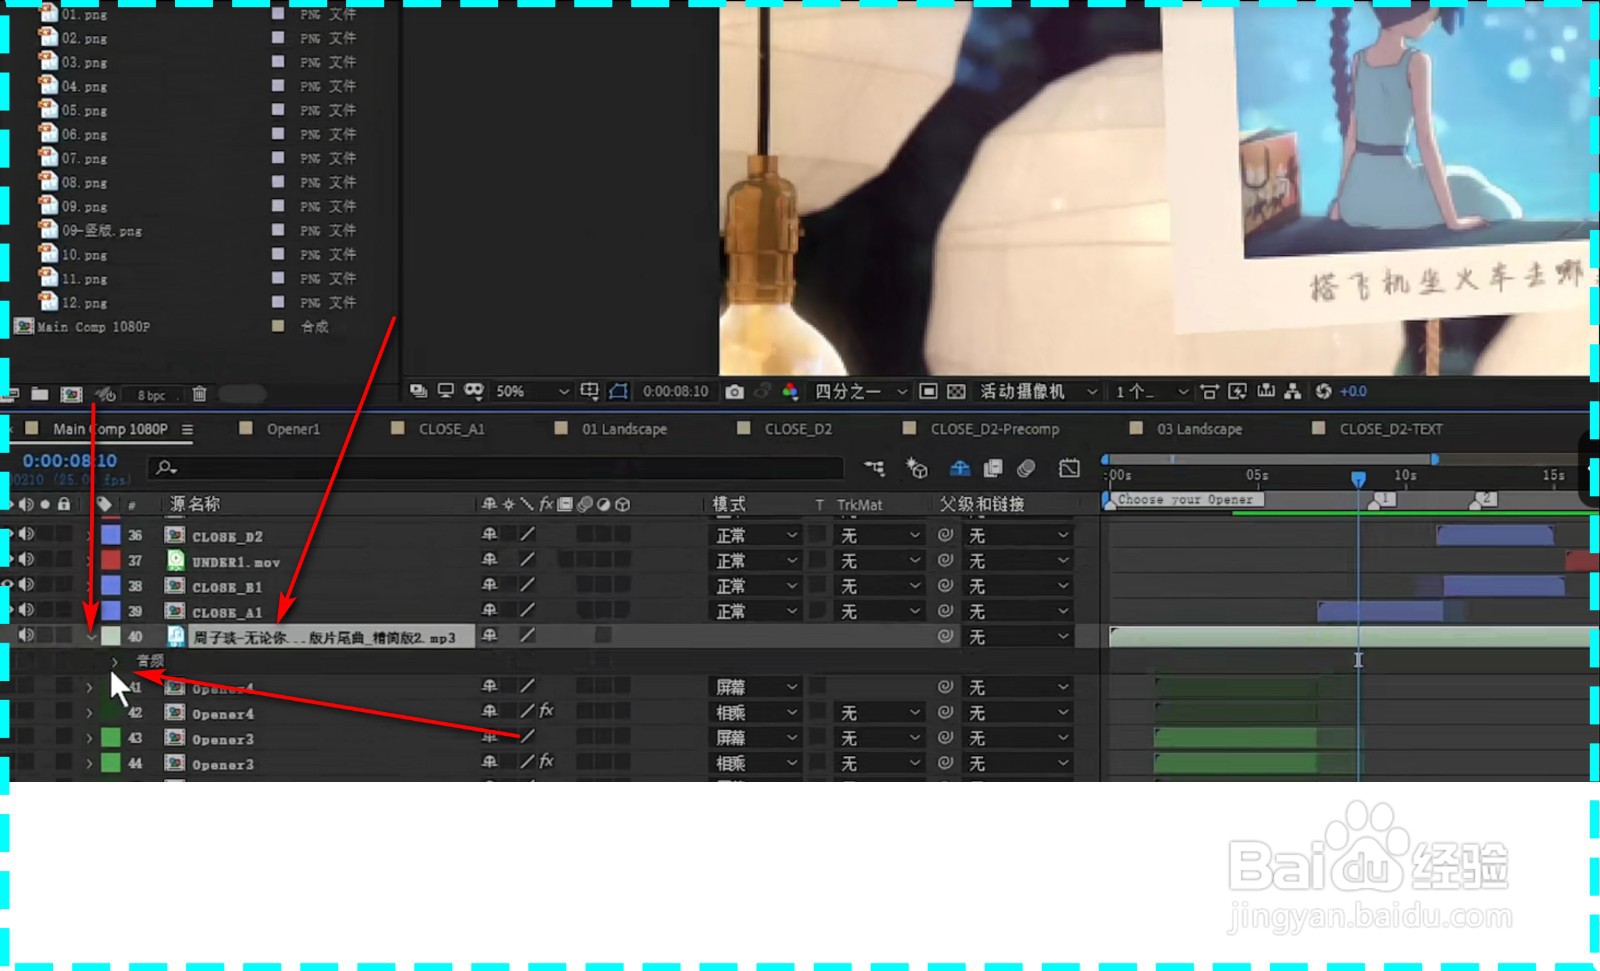Toggle fx switch on layer 44 Opener3
1600x971 pixels.
tap(546, 761)
